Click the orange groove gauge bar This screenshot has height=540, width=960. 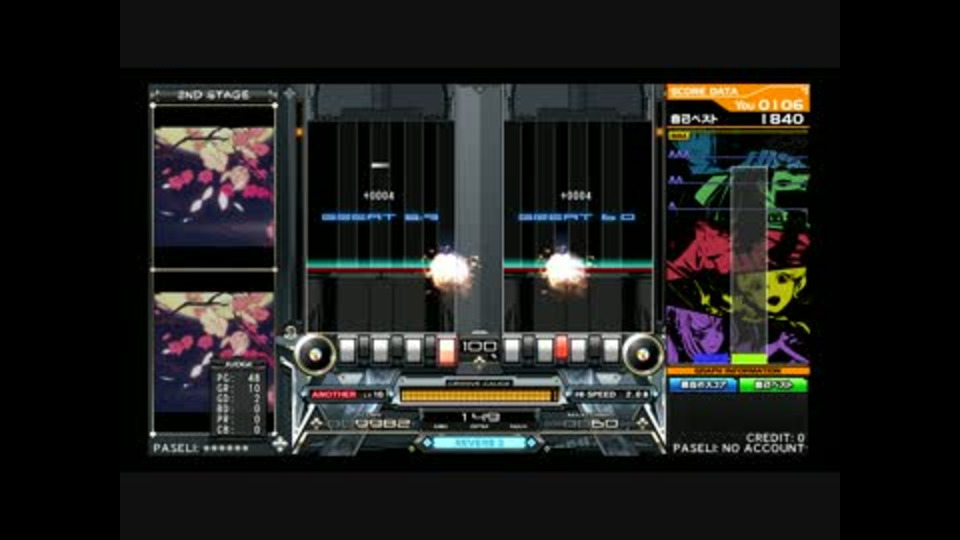coord(478,396)
